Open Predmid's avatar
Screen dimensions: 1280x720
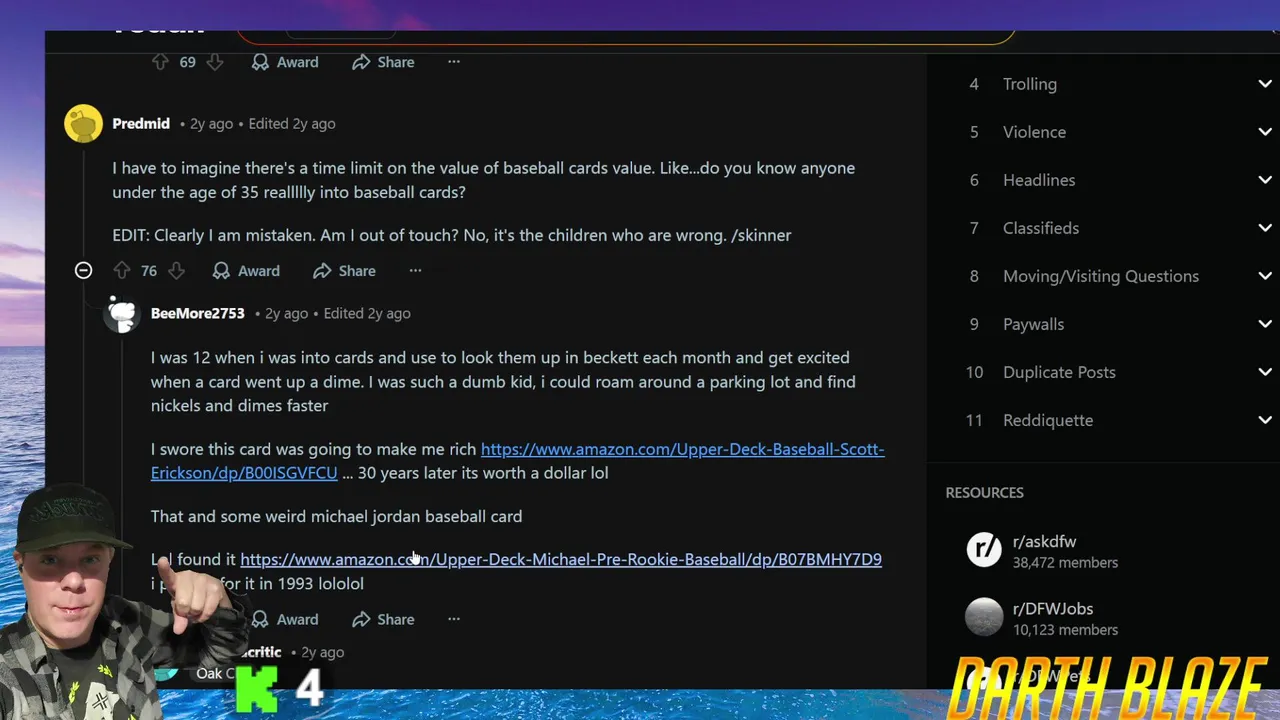(x=83, y=124)
